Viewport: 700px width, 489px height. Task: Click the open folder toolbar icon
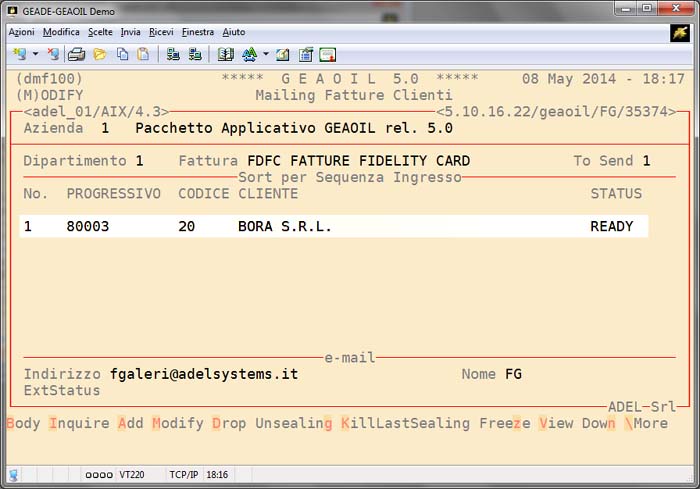99,54
